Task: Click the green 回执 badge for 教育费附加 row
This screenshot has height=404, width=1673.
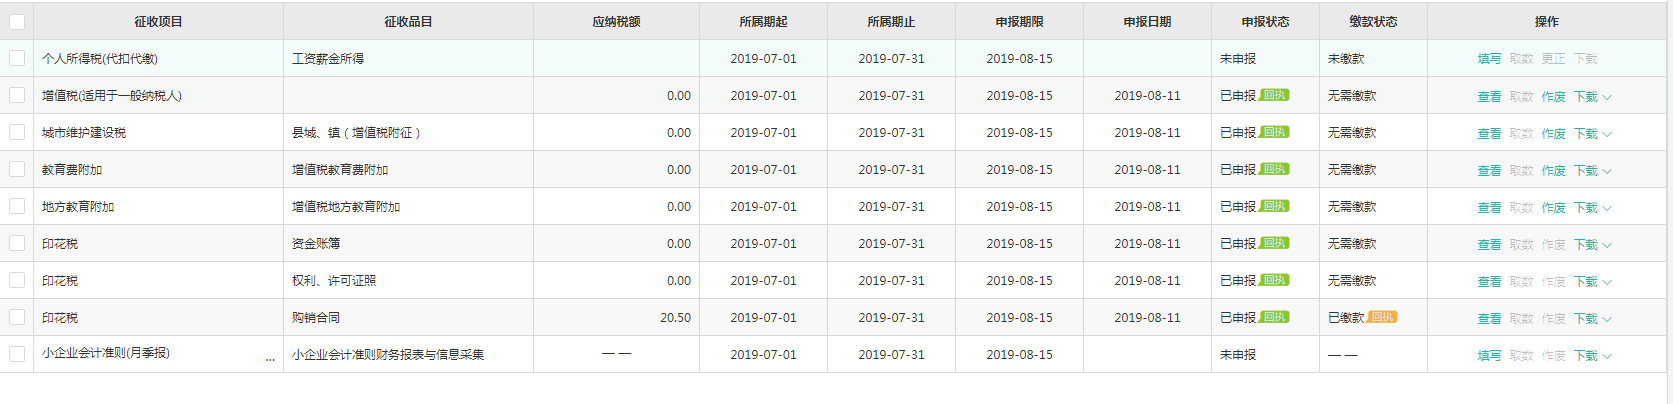Action: 1274,169
